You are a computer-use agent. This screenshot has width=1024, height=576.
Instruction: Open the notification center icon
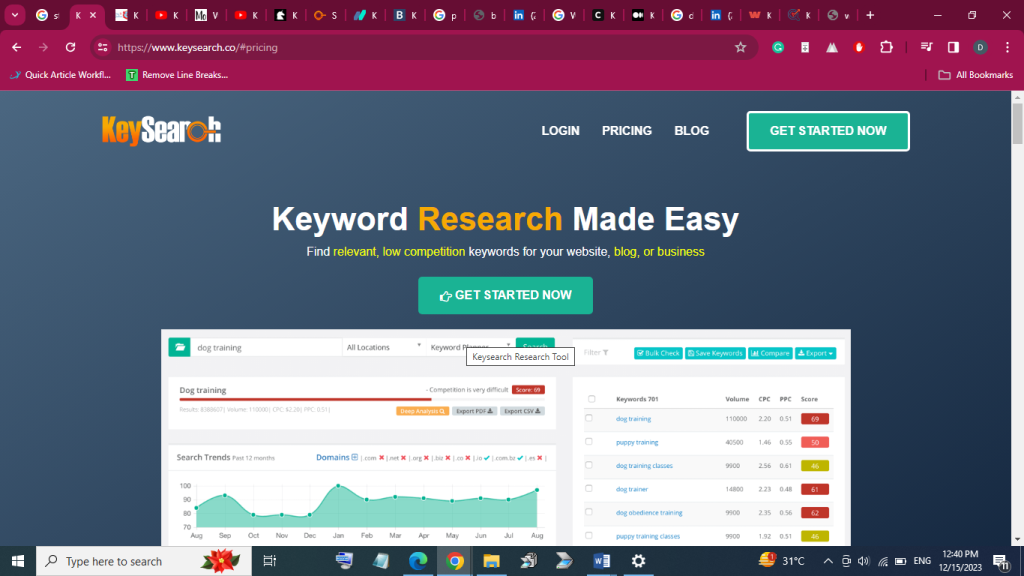point(1000,561)
